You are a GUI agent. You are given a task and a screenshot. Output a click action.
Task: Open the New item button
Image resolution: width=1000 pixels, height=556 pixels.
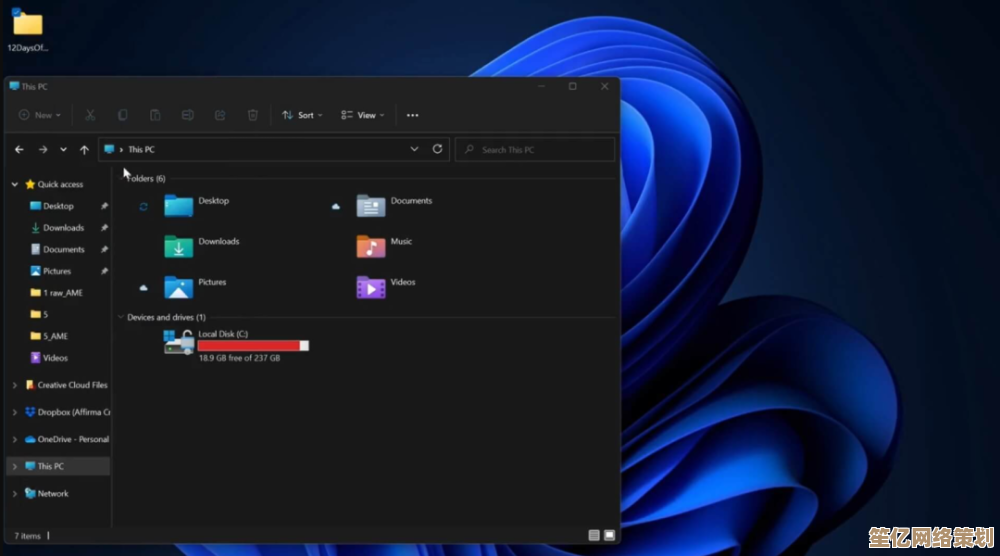[40, 115]
